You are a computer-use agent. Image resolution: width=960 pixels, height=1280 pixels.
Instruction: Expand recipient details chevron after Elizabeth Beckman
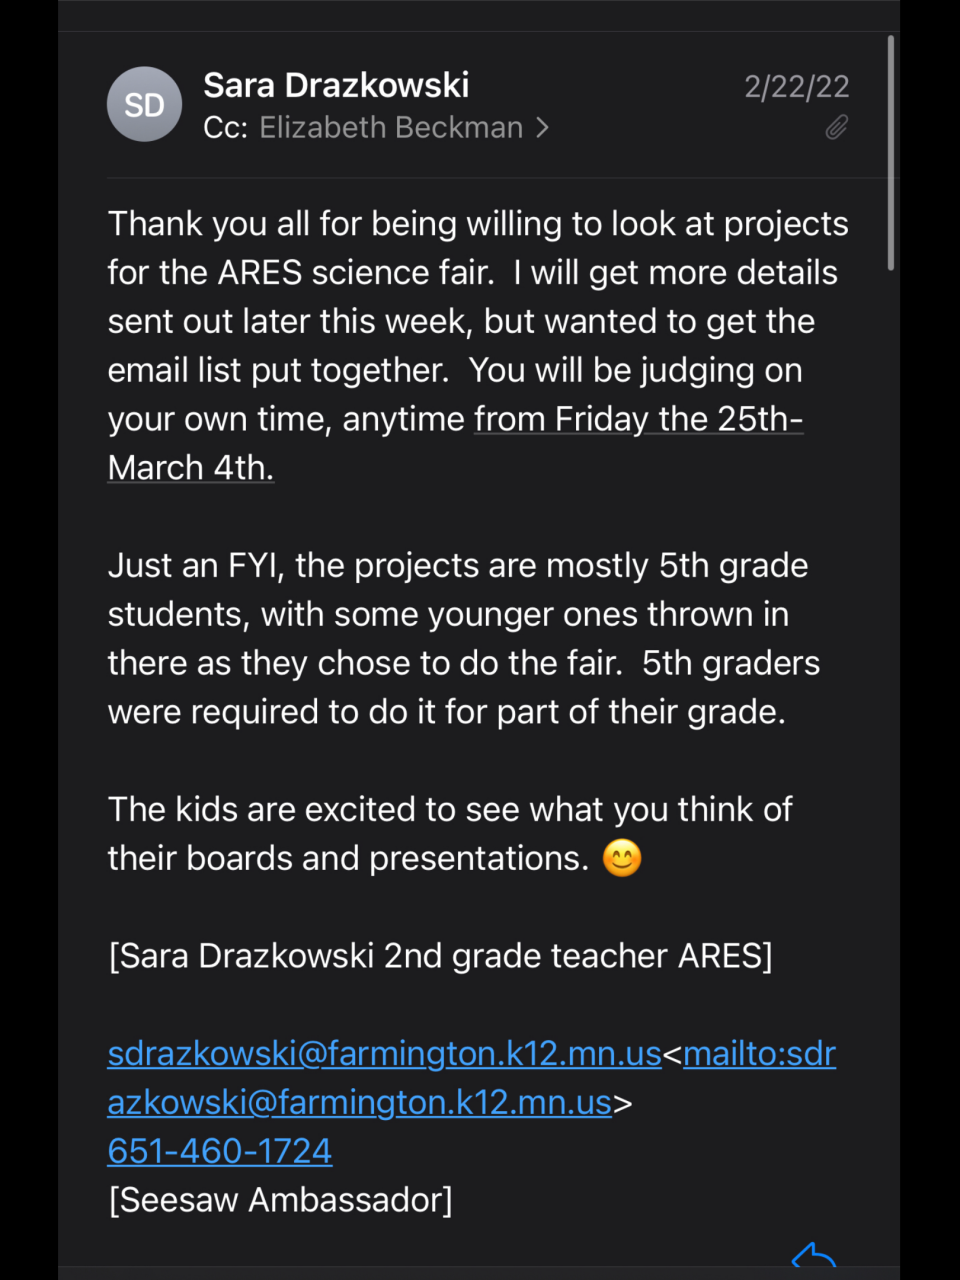click(x=542, y=128)
